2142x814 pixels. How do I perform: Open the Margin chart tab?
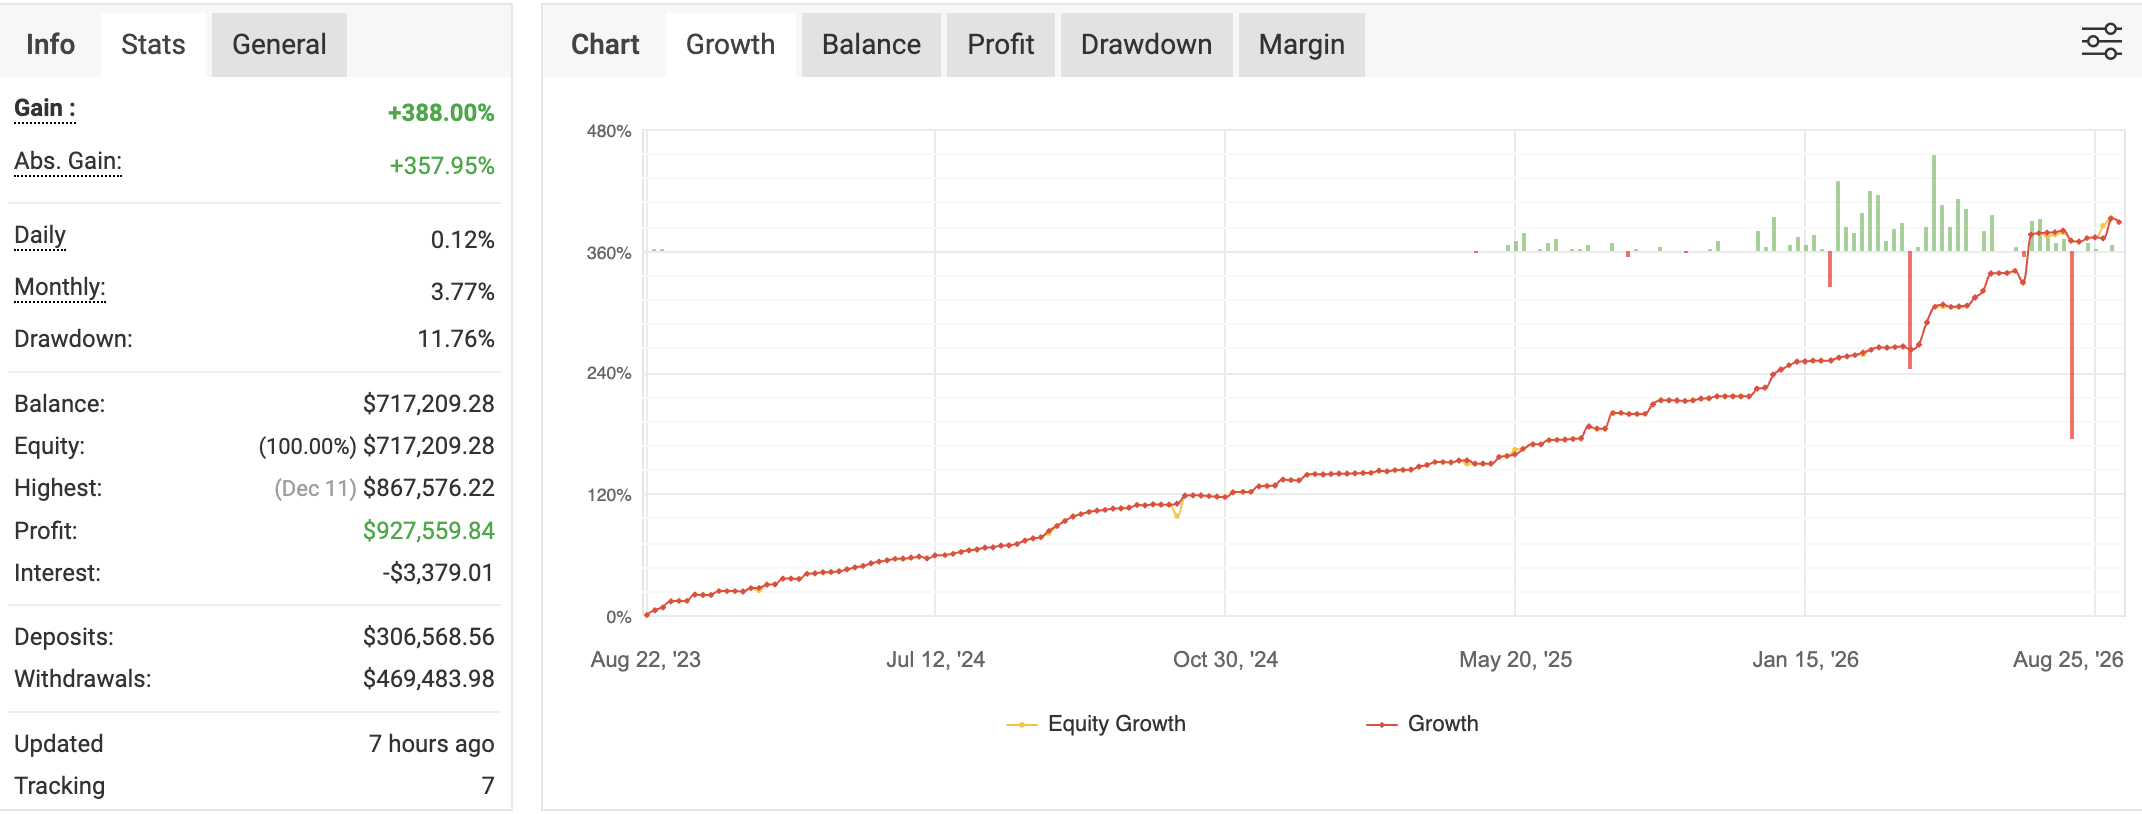coord(1301,45)
